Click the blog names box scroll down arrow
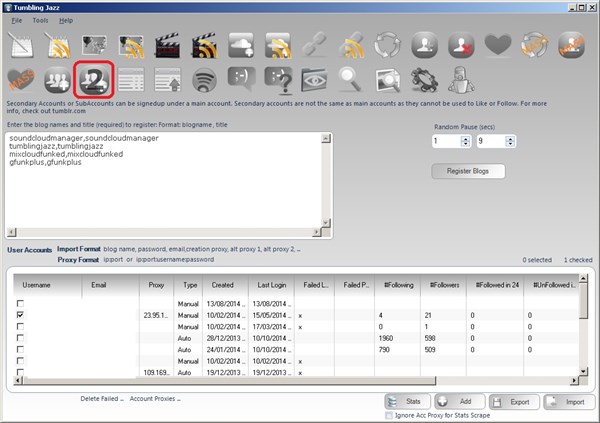 tap(326, 222)
